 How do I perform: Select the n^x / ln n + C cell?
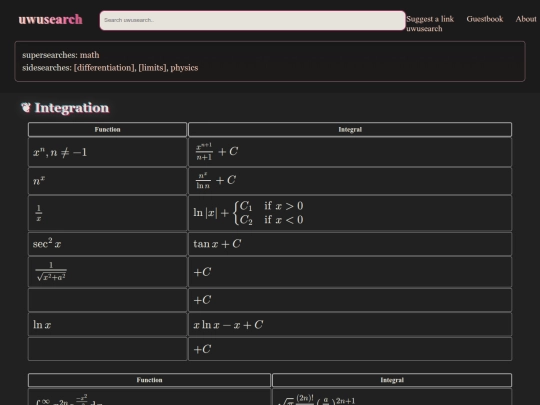[350, 181]
